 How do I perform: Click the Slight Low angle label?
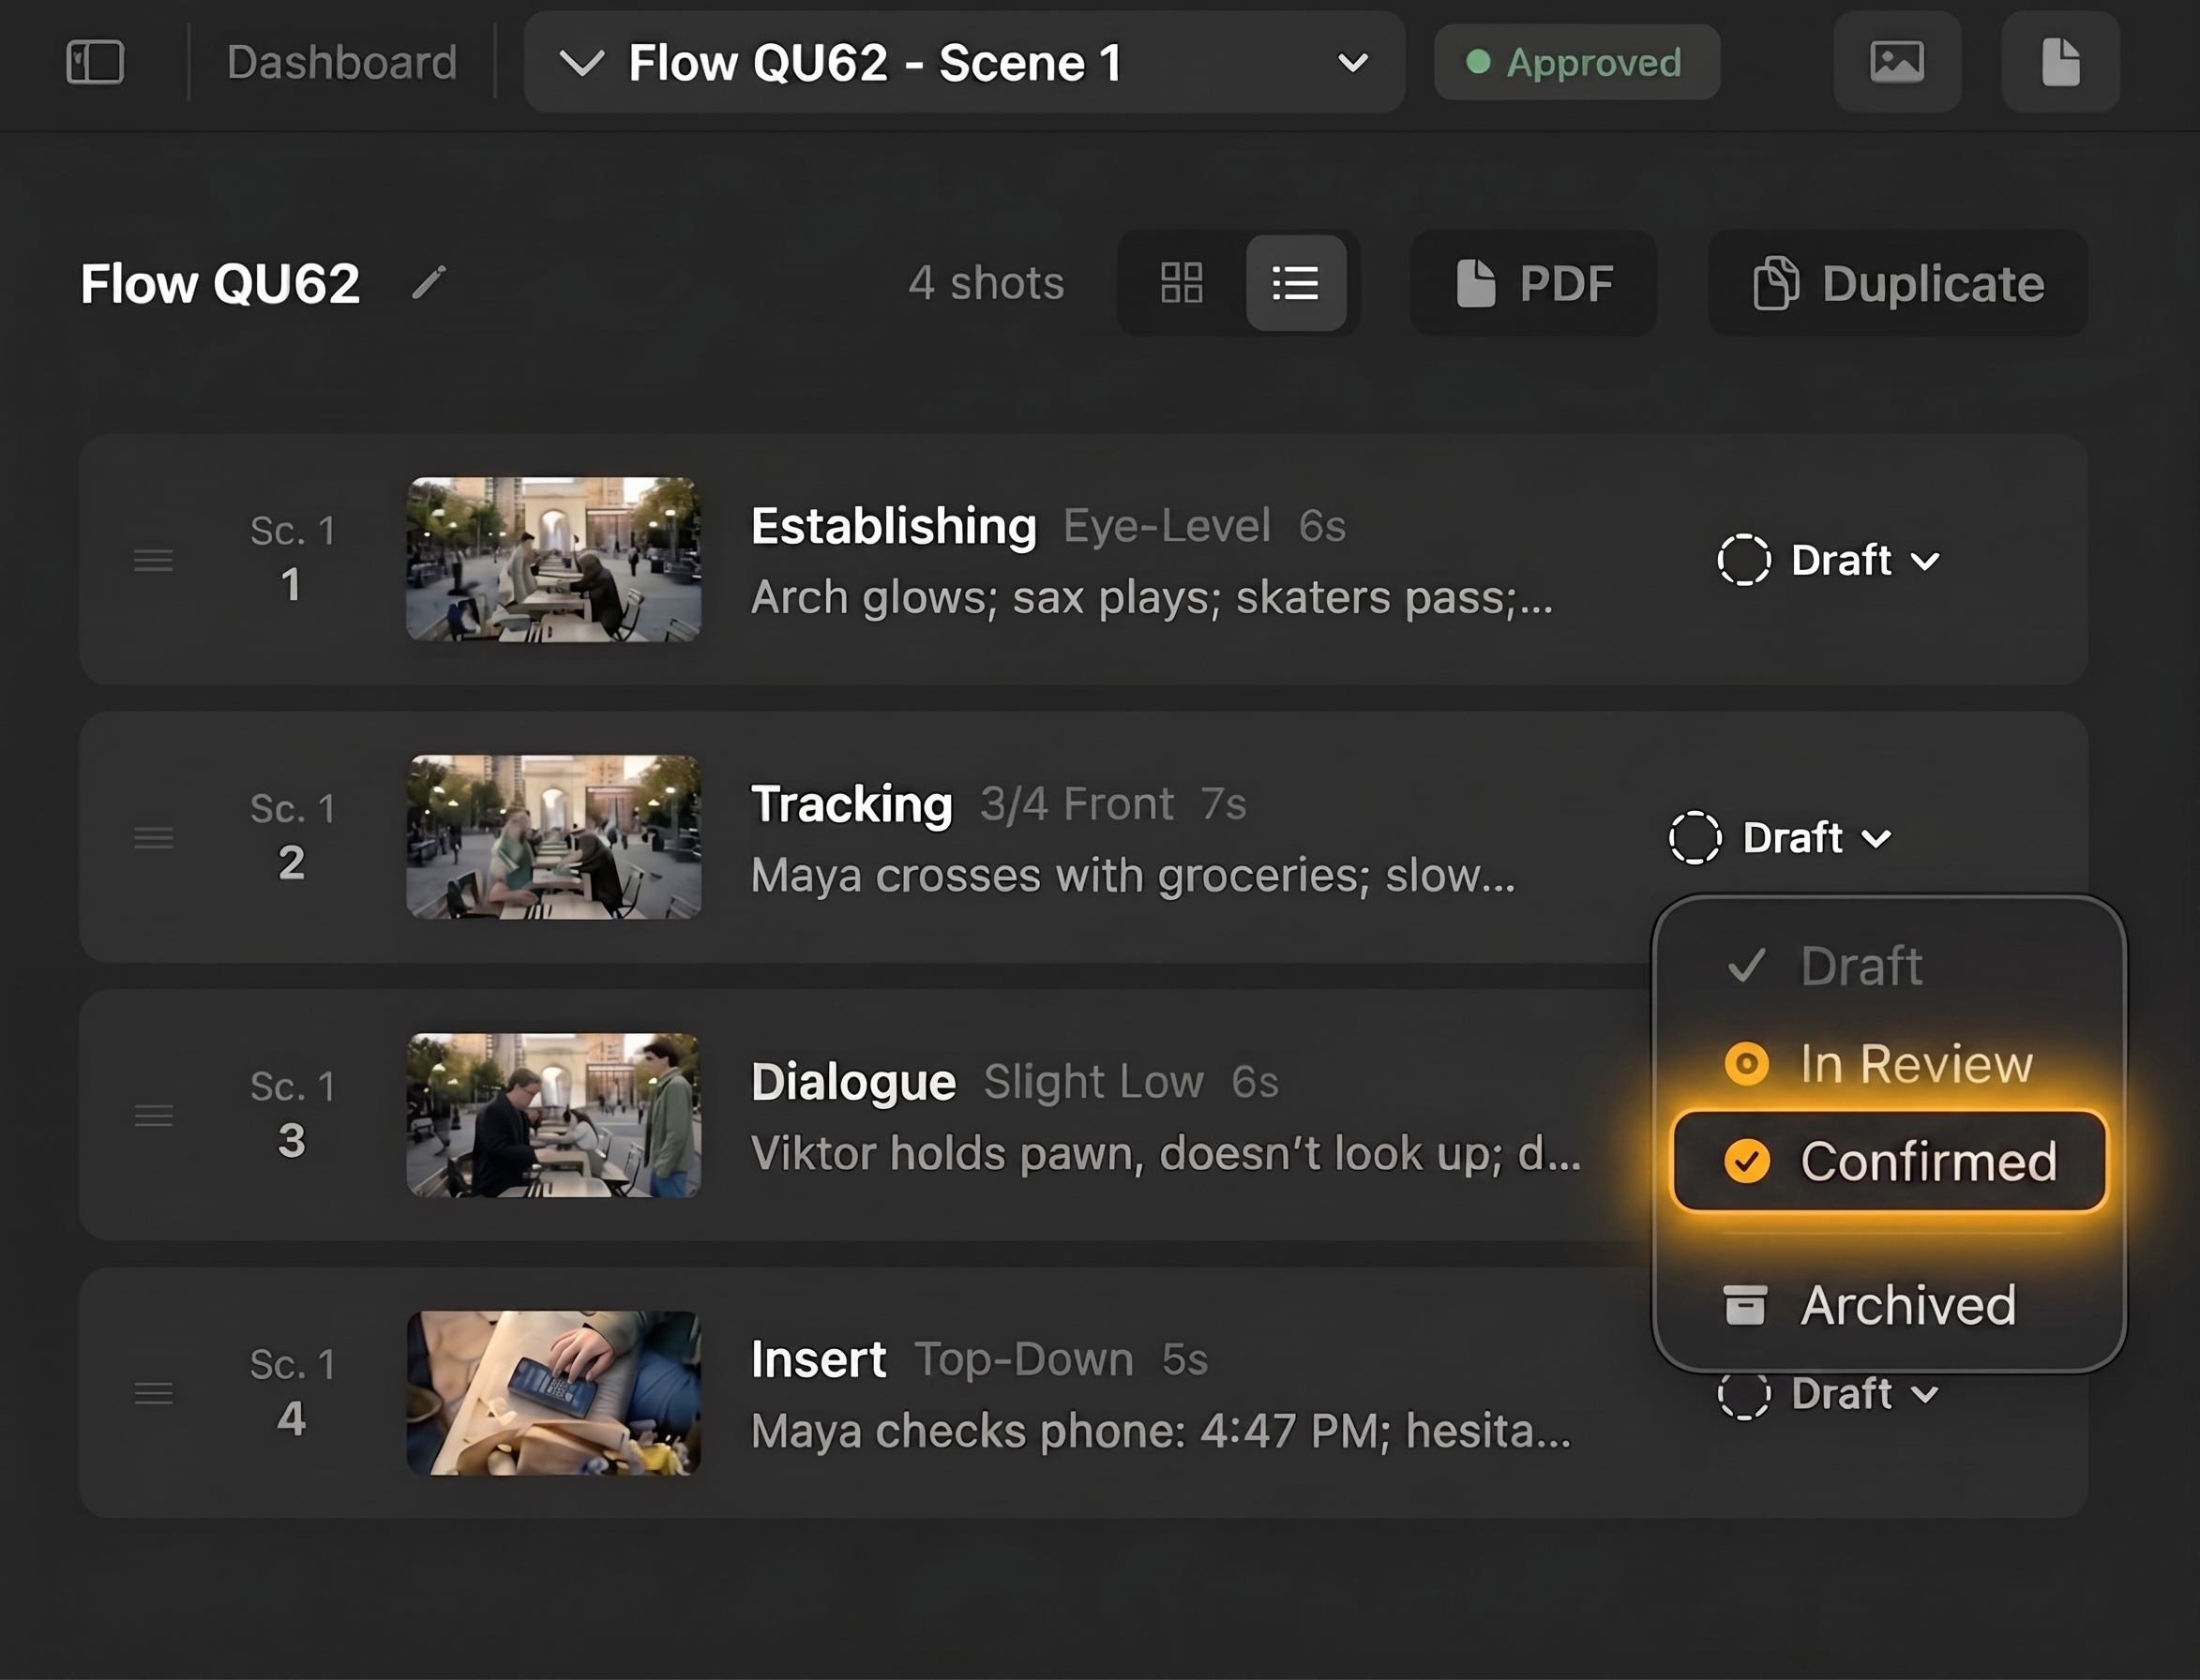tap(1093, 1082)
